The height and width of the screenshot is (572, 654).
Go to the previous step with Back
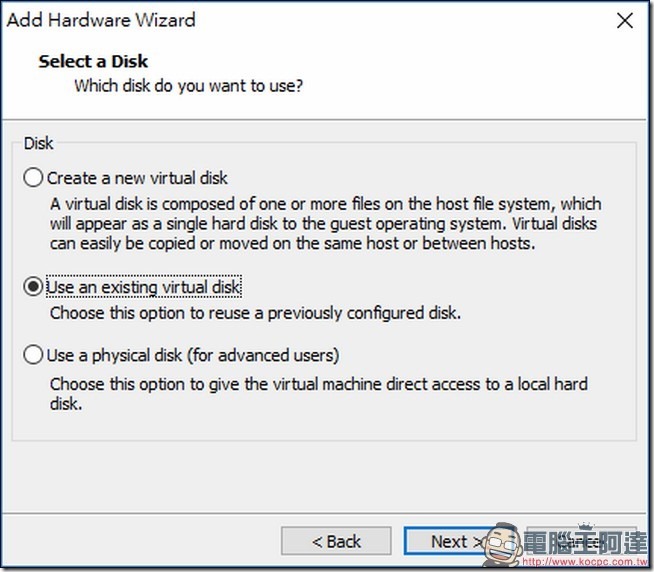pyautogui.click(x=336, y=541)
